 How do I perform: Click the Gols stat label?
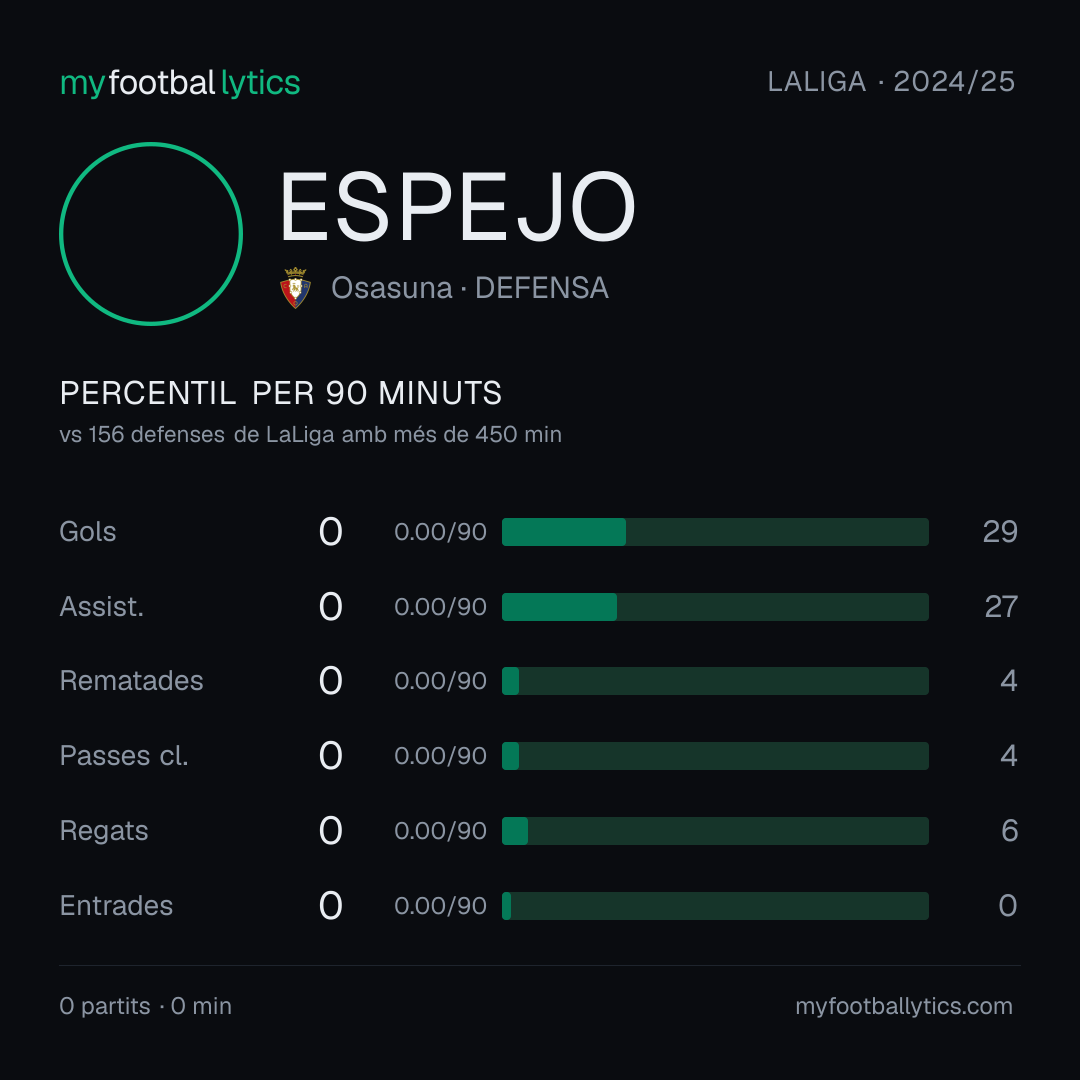pyautogui.click(x=87, y=532)
